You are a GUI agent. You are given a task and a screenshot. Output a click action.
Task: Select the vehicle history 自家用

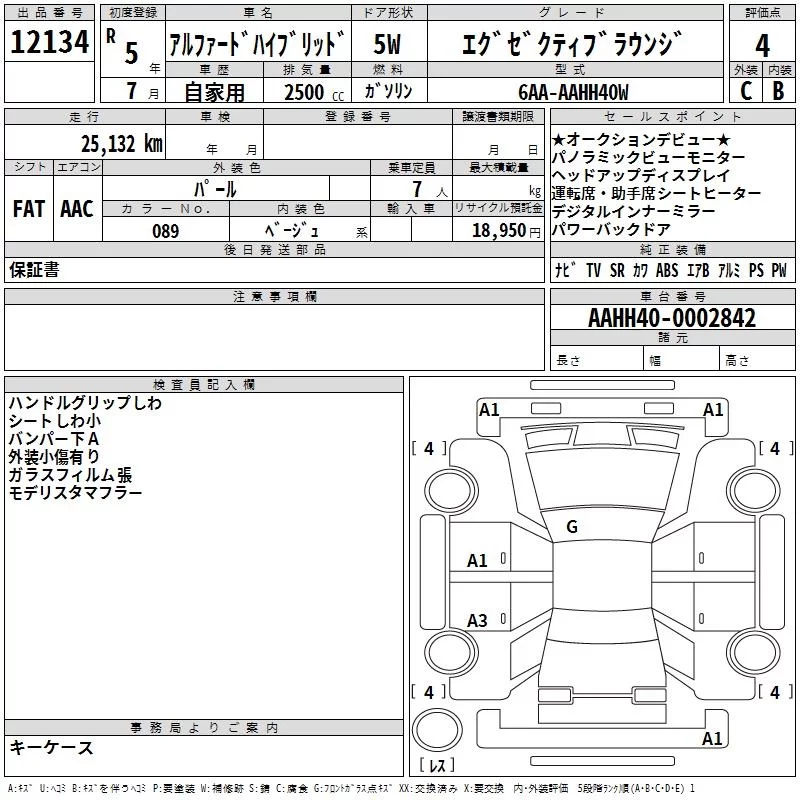point(214,92)
